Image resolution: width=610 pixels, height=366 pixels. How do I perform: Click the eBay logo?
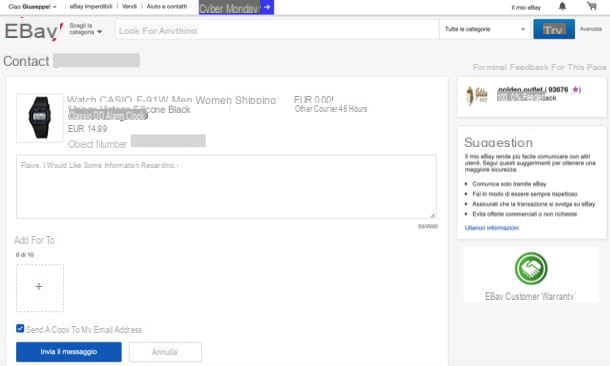click(x=33, y=31)
